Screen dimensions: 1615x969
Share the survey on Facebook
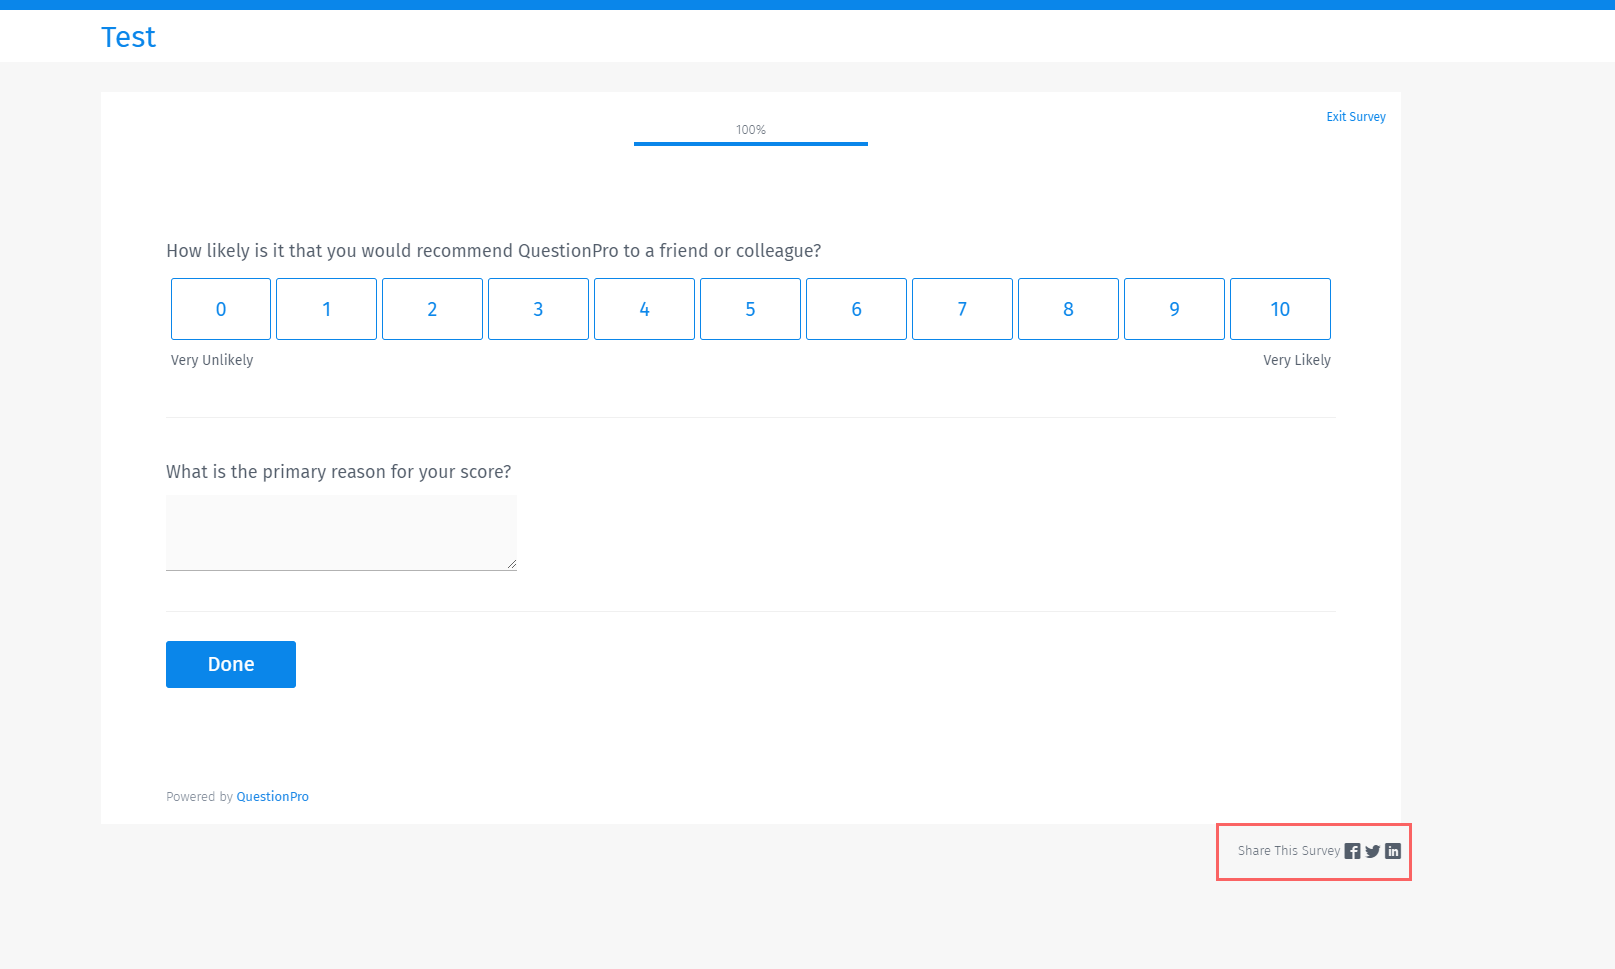1352,851
